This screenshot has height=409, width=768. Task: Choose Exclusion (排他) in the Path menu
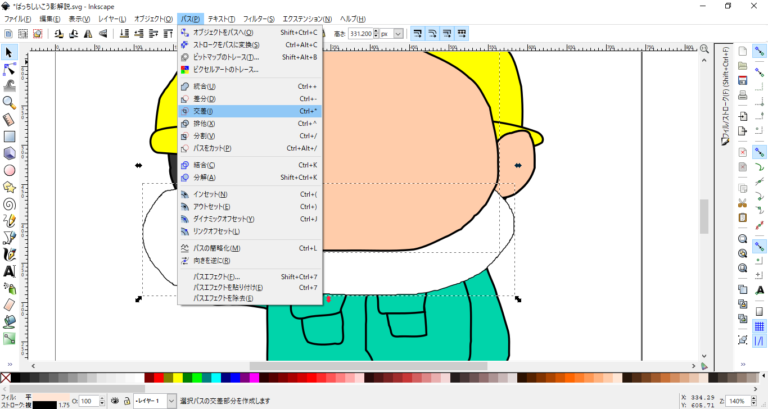(250, 123)
